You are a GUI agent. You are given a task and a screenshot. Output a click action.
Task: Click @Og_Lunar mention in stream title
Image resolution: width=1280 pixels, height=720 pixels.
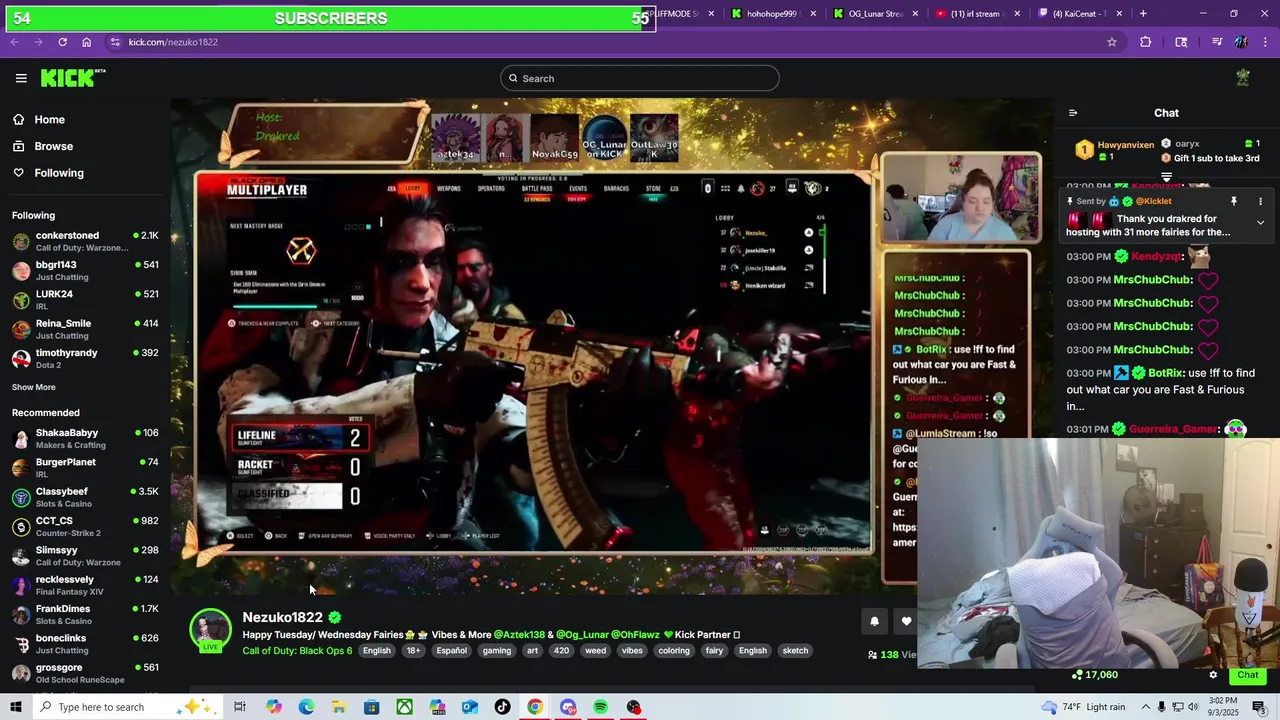coord(582,635)
